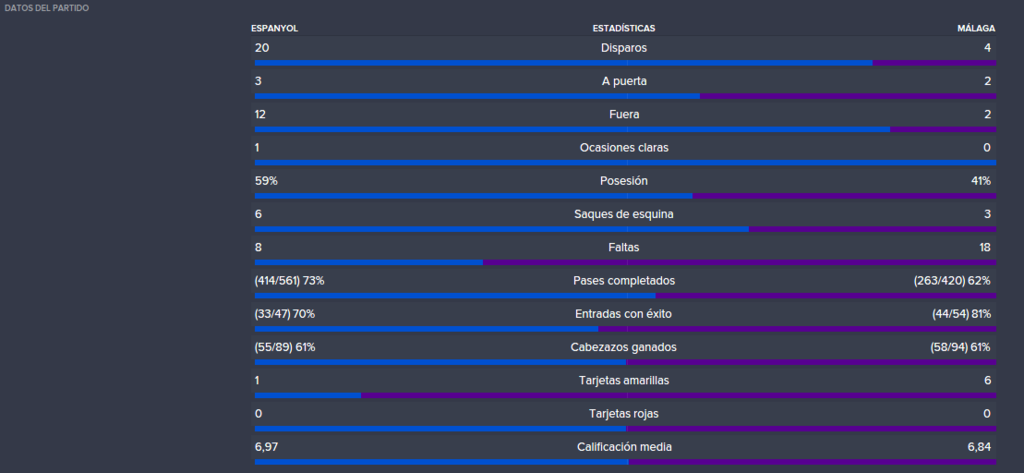Select Entradas con éxito label
This screenshot has width=1024, height=473.
click(x=624, y=314)
